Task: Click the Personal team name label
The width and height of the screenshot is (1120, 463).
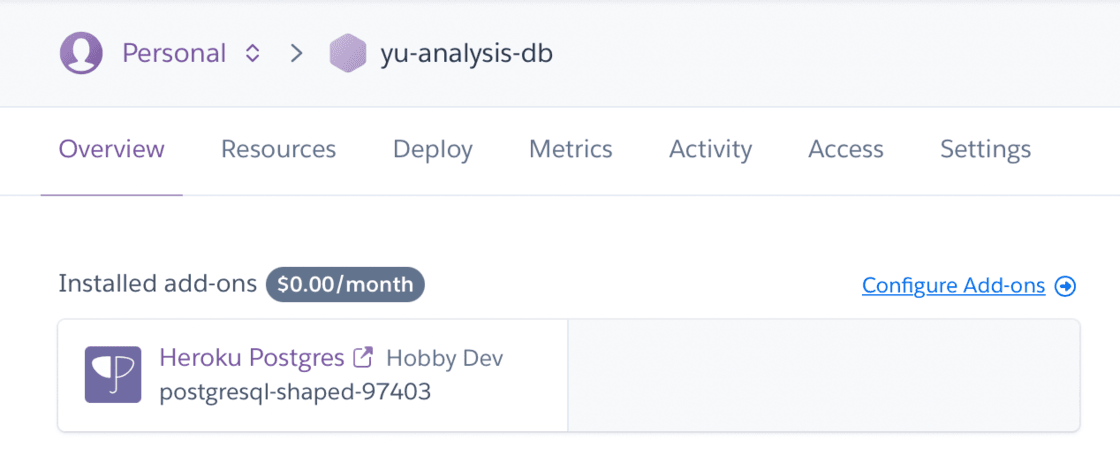Action: pos(174,53)
